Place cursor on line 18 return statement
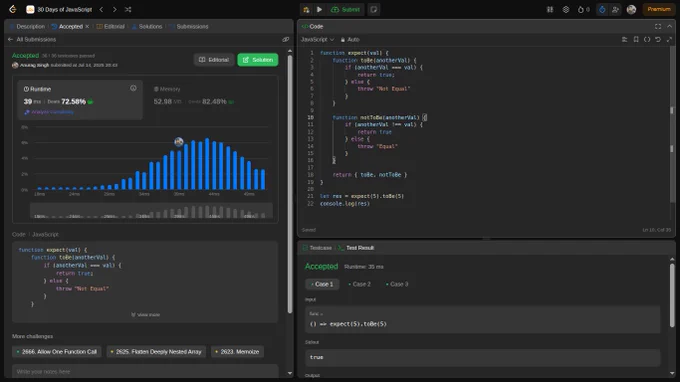Screen dimensions: 680x382 369,175
